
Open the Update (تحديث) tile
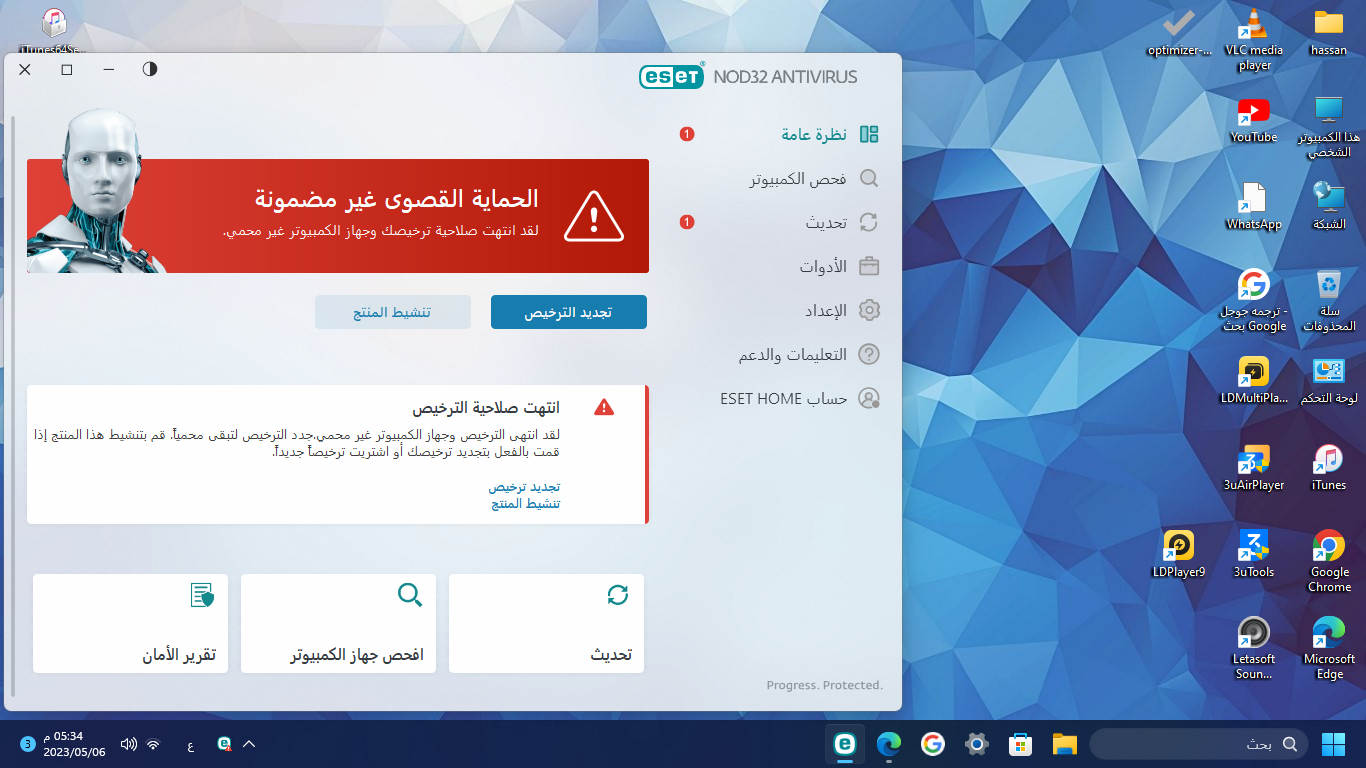pyautogui.click(x=546, y=623)
